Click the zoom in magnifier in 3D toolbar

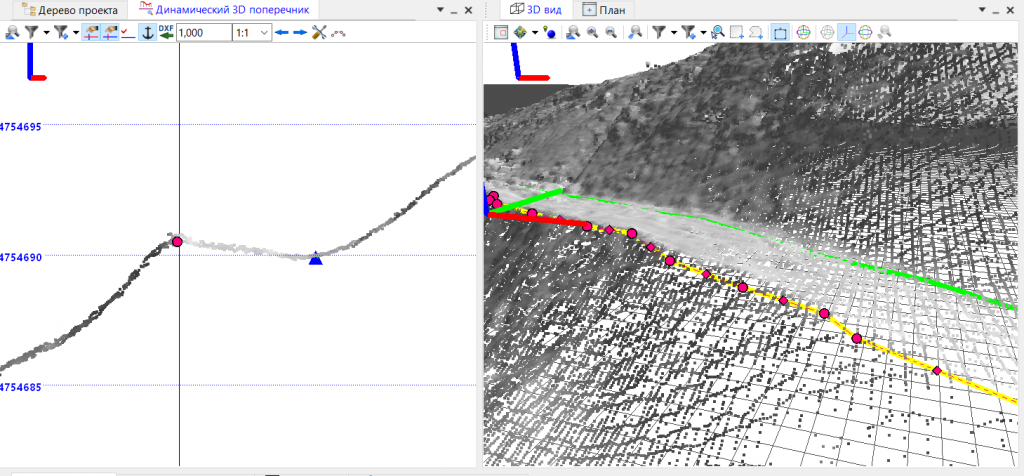592,33
